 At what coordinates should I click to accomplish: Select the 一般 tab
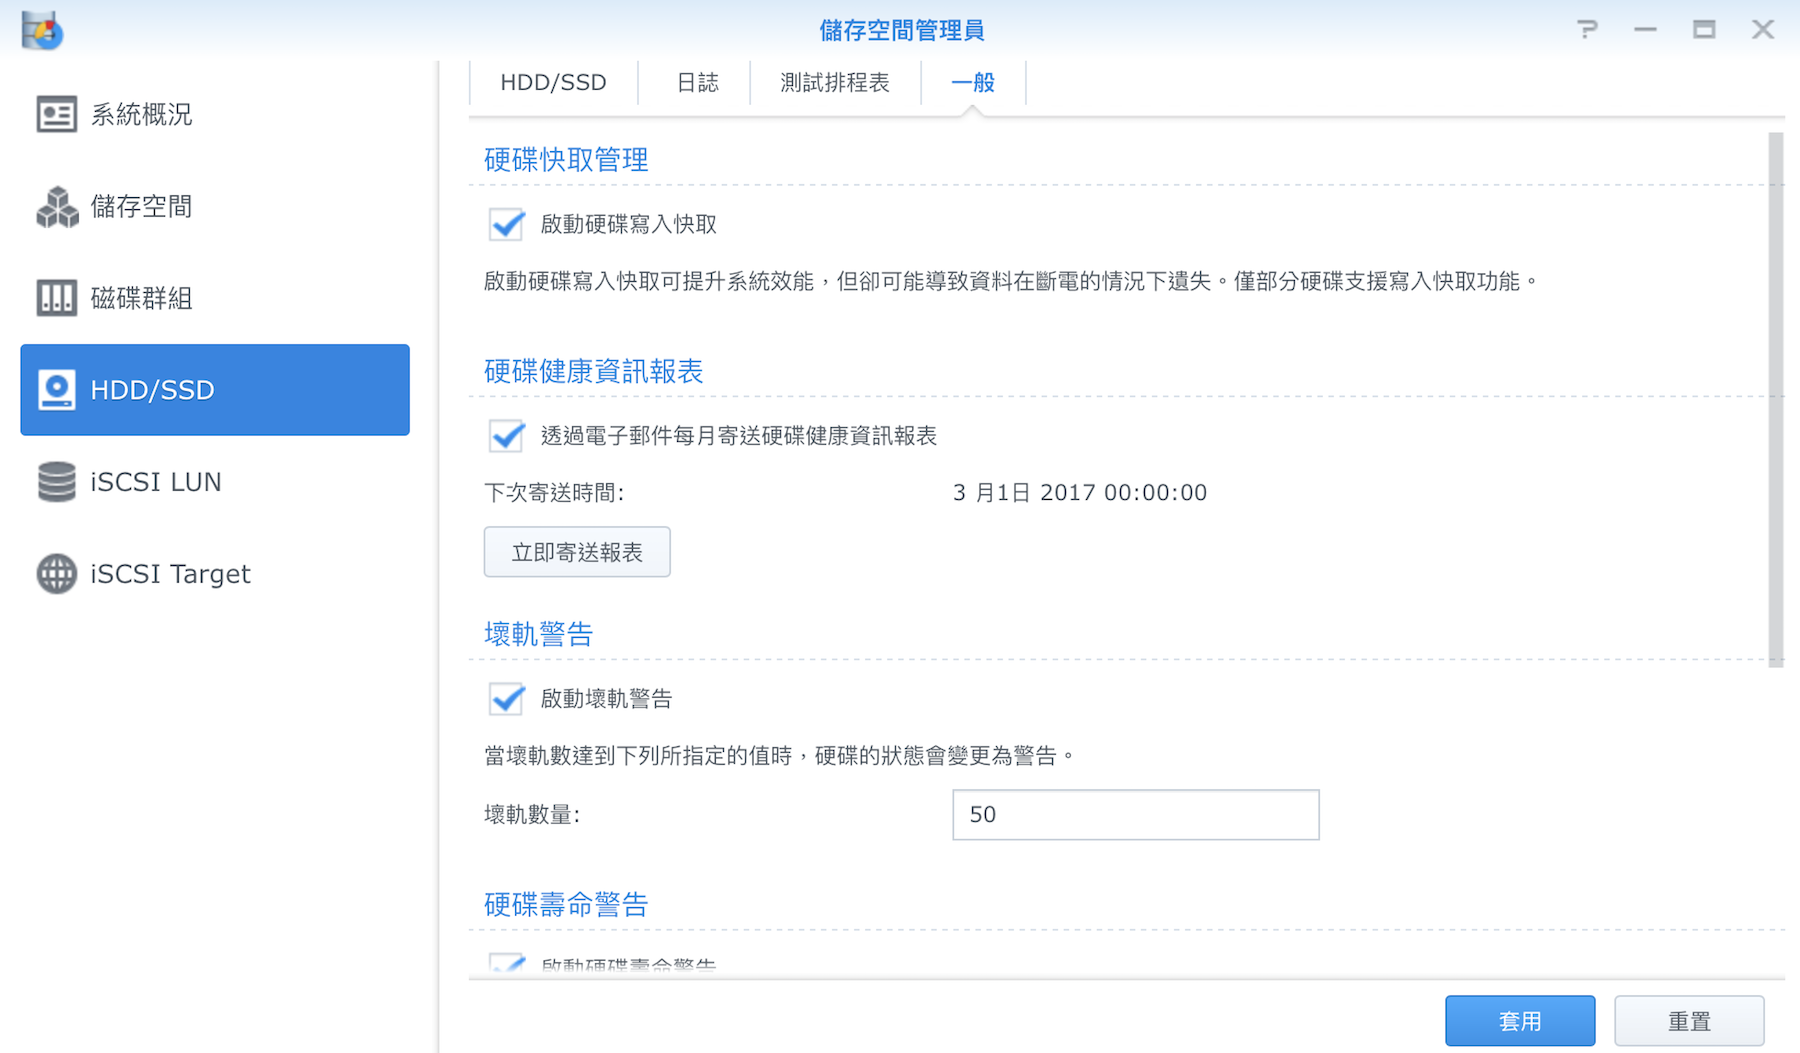tap(972, 83)
